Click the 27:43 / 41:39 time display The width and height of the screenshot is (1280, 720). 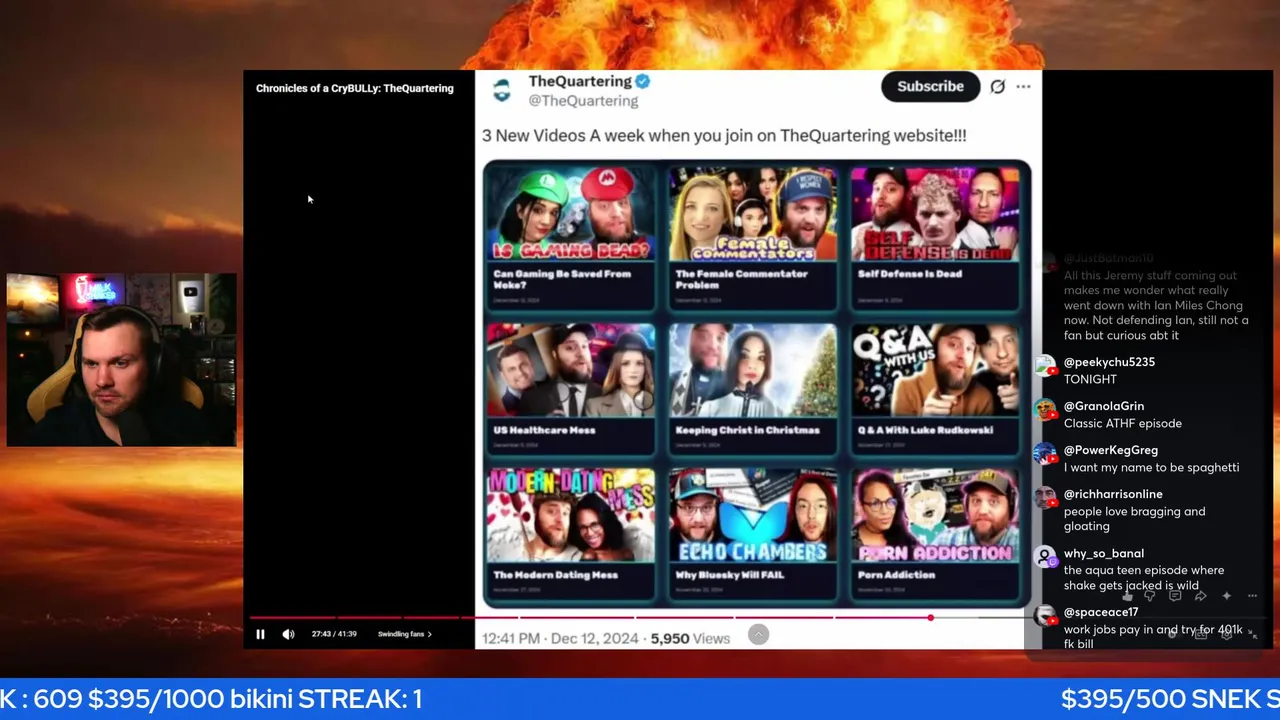click(x=334, y=634)
